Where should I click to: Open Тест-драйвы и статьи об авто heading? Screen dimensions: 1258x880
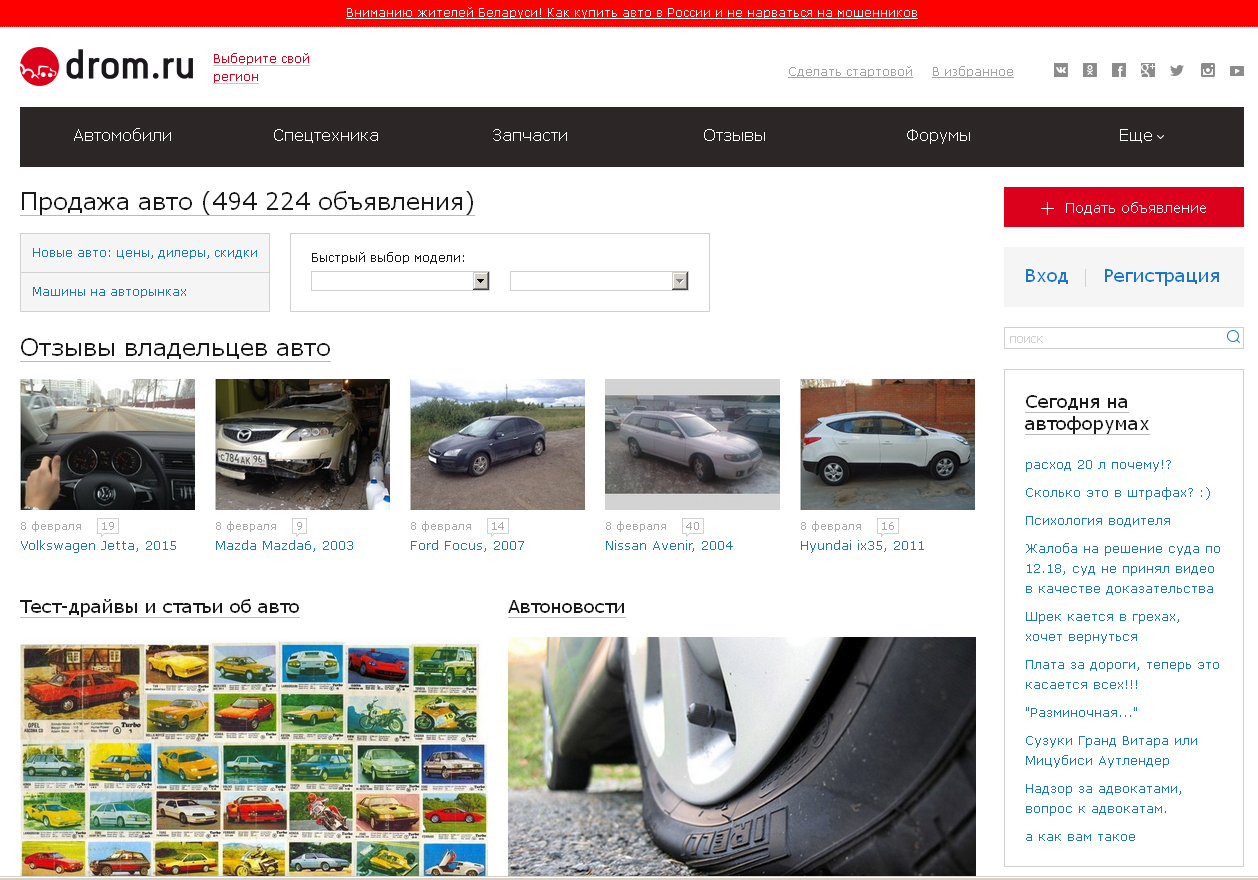pos(160,607)
